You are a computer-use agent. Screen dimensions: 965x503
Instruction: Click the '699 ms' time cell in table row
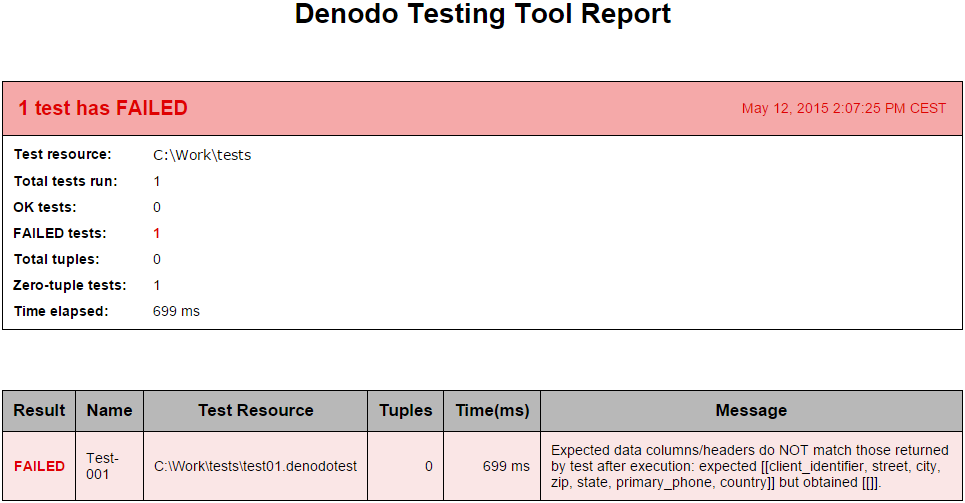tap(492, 466)
